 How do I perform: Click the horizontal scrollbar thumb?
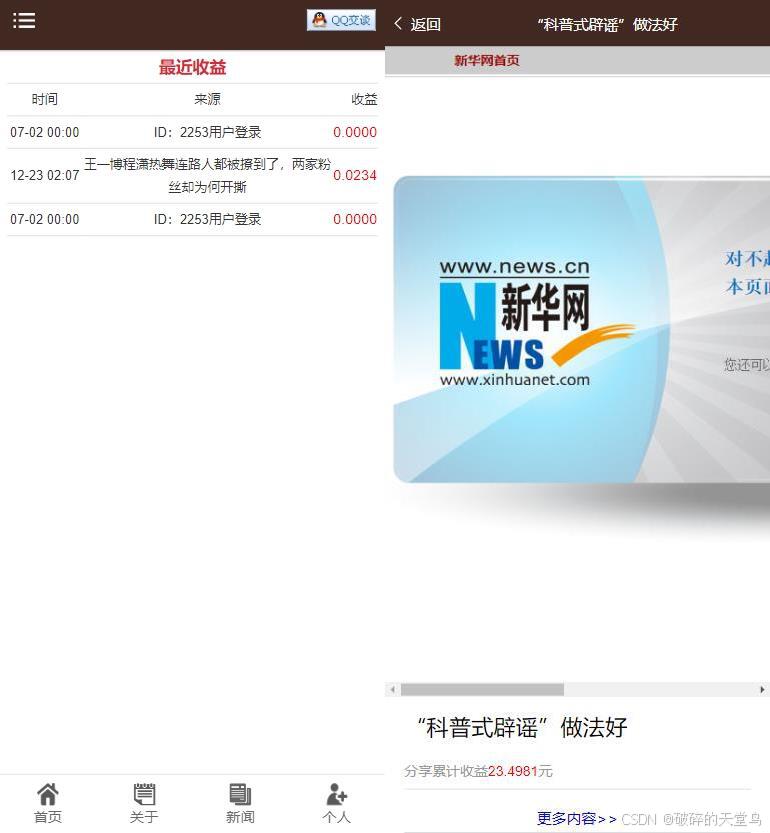[482, 690]
